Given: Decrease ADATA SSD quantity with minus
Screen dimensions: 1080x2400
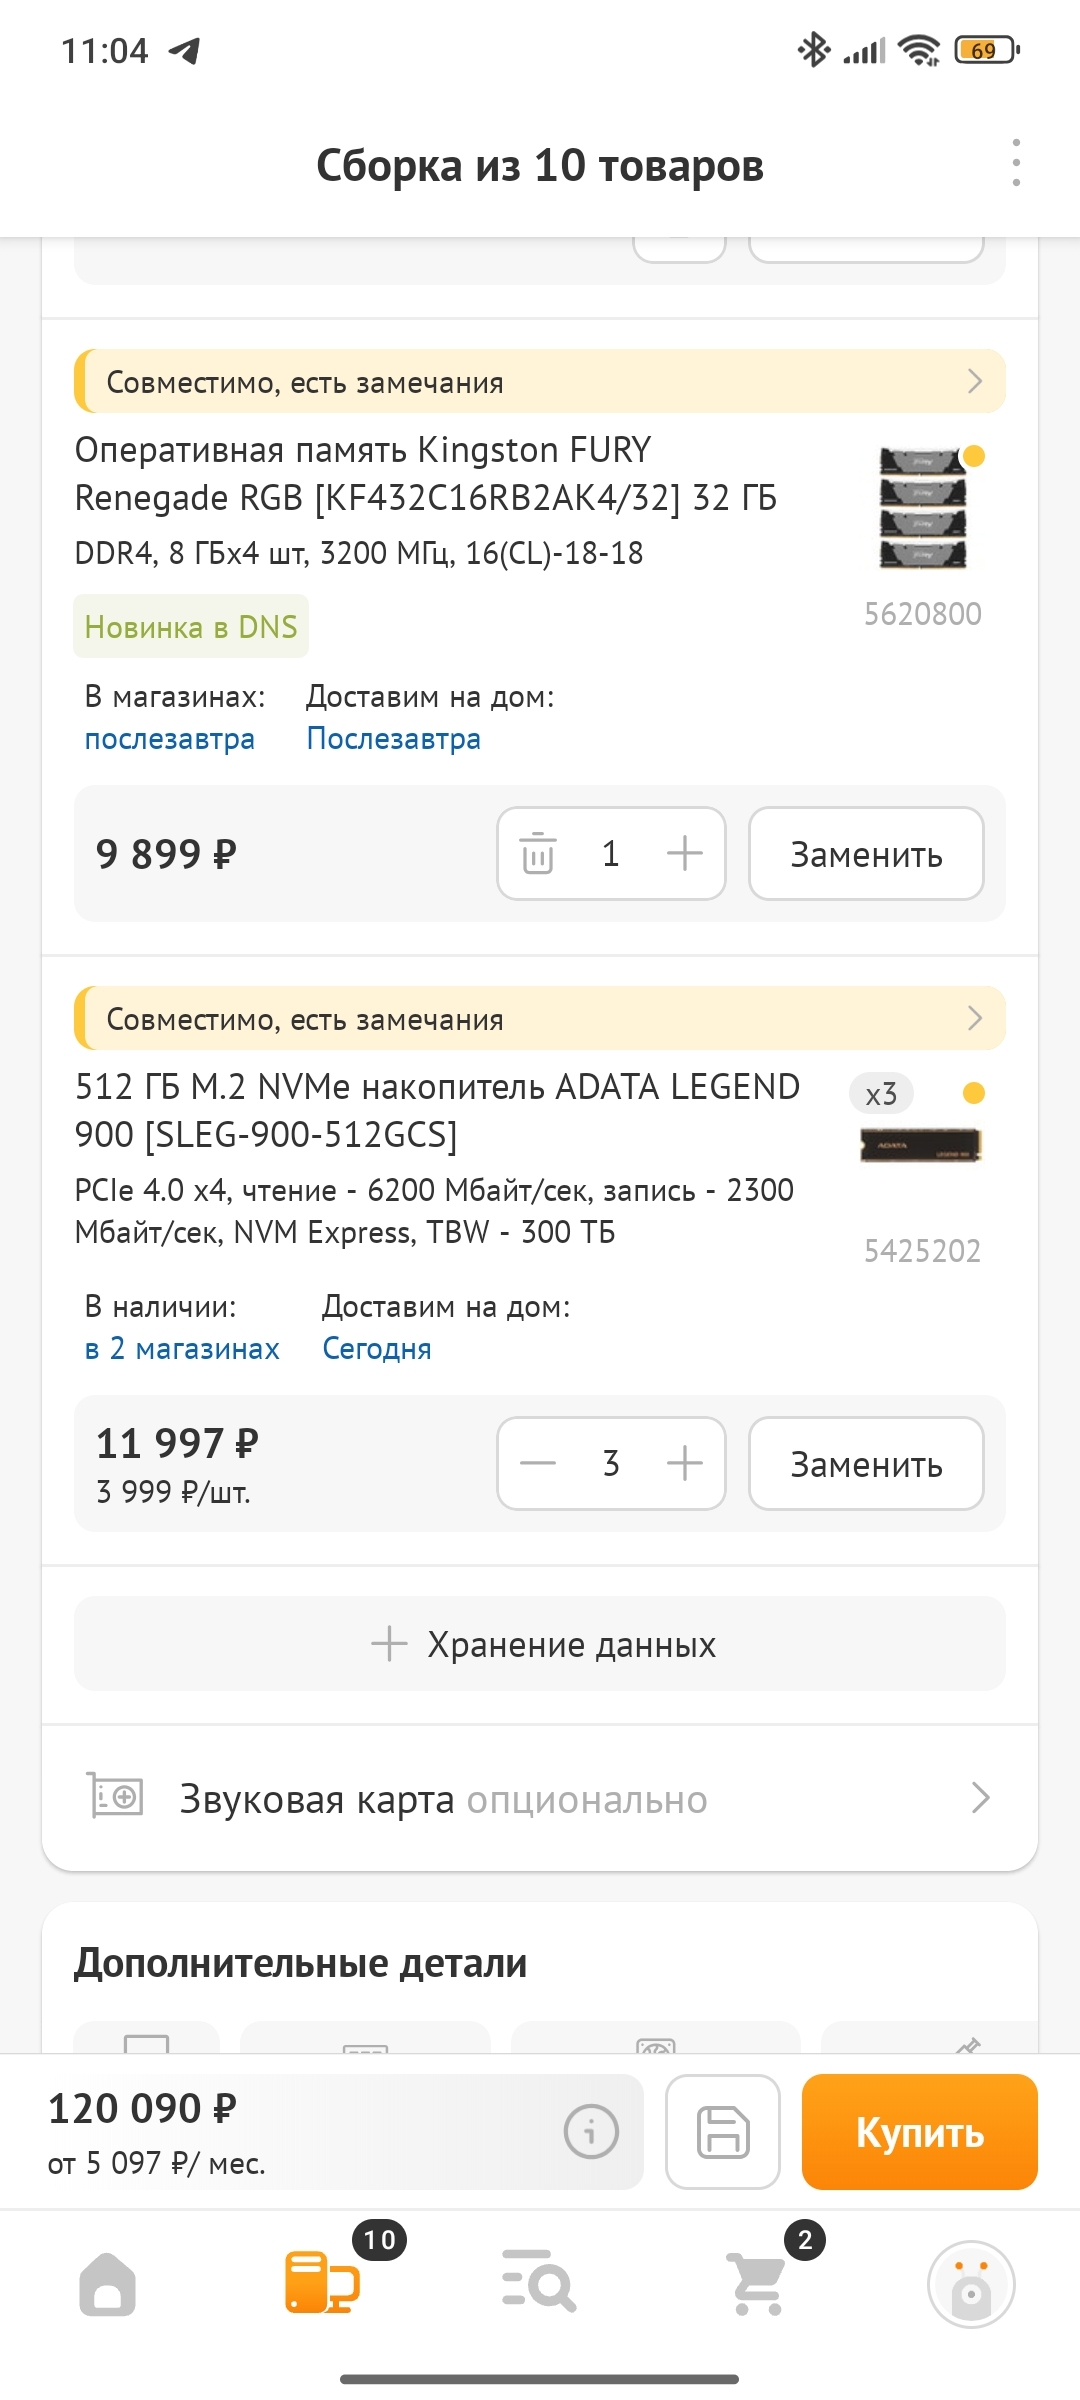Looking at the screenshot, I should [x=538, y=1464].
